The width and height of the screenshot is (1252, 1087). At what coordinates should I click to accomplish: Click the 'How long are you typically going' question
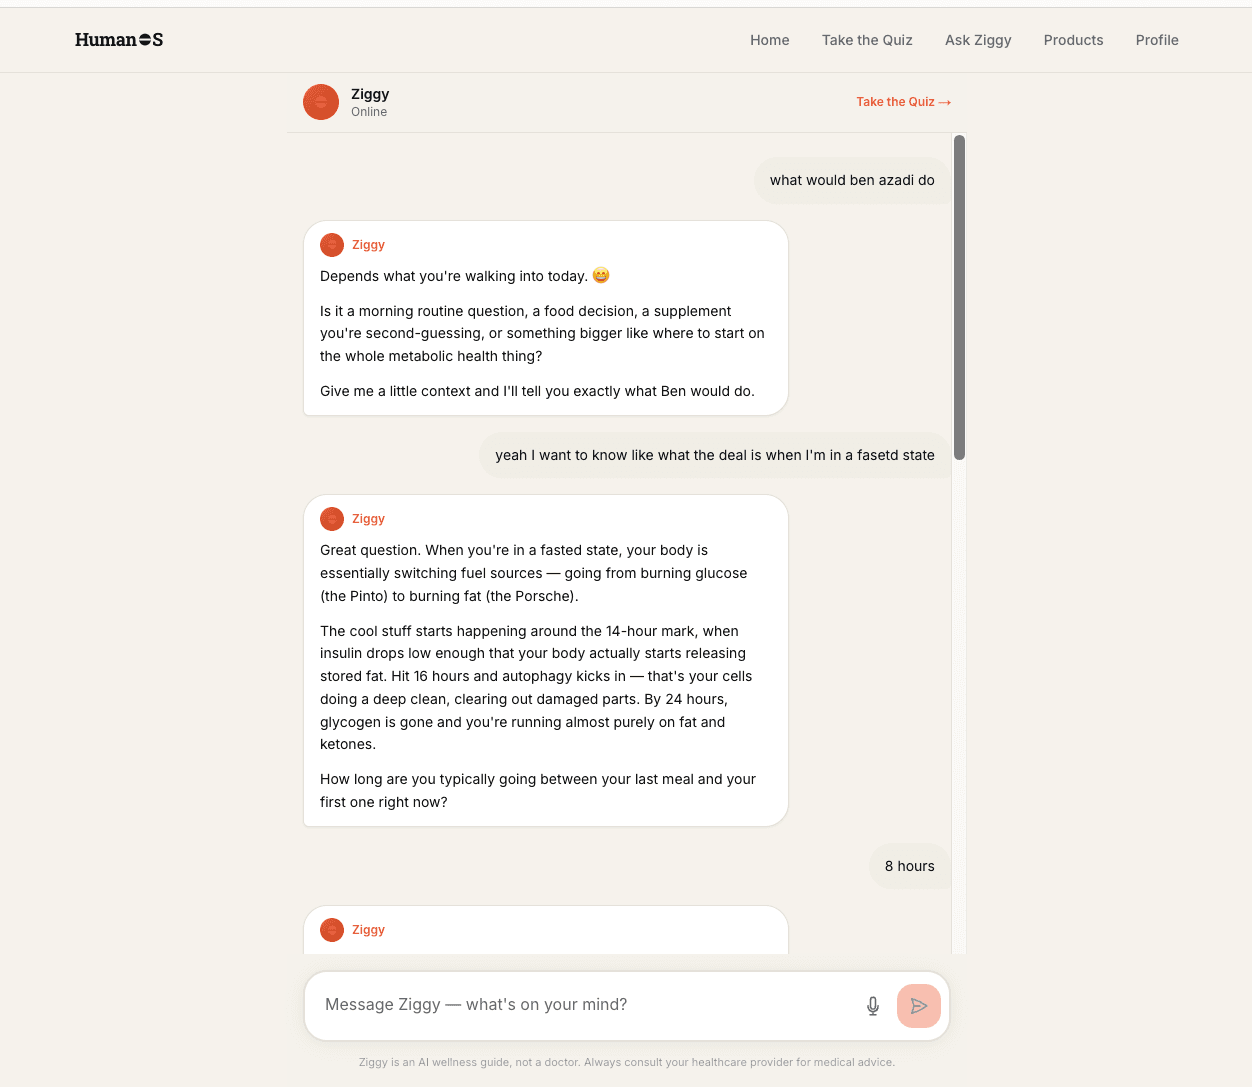point(538,790)
